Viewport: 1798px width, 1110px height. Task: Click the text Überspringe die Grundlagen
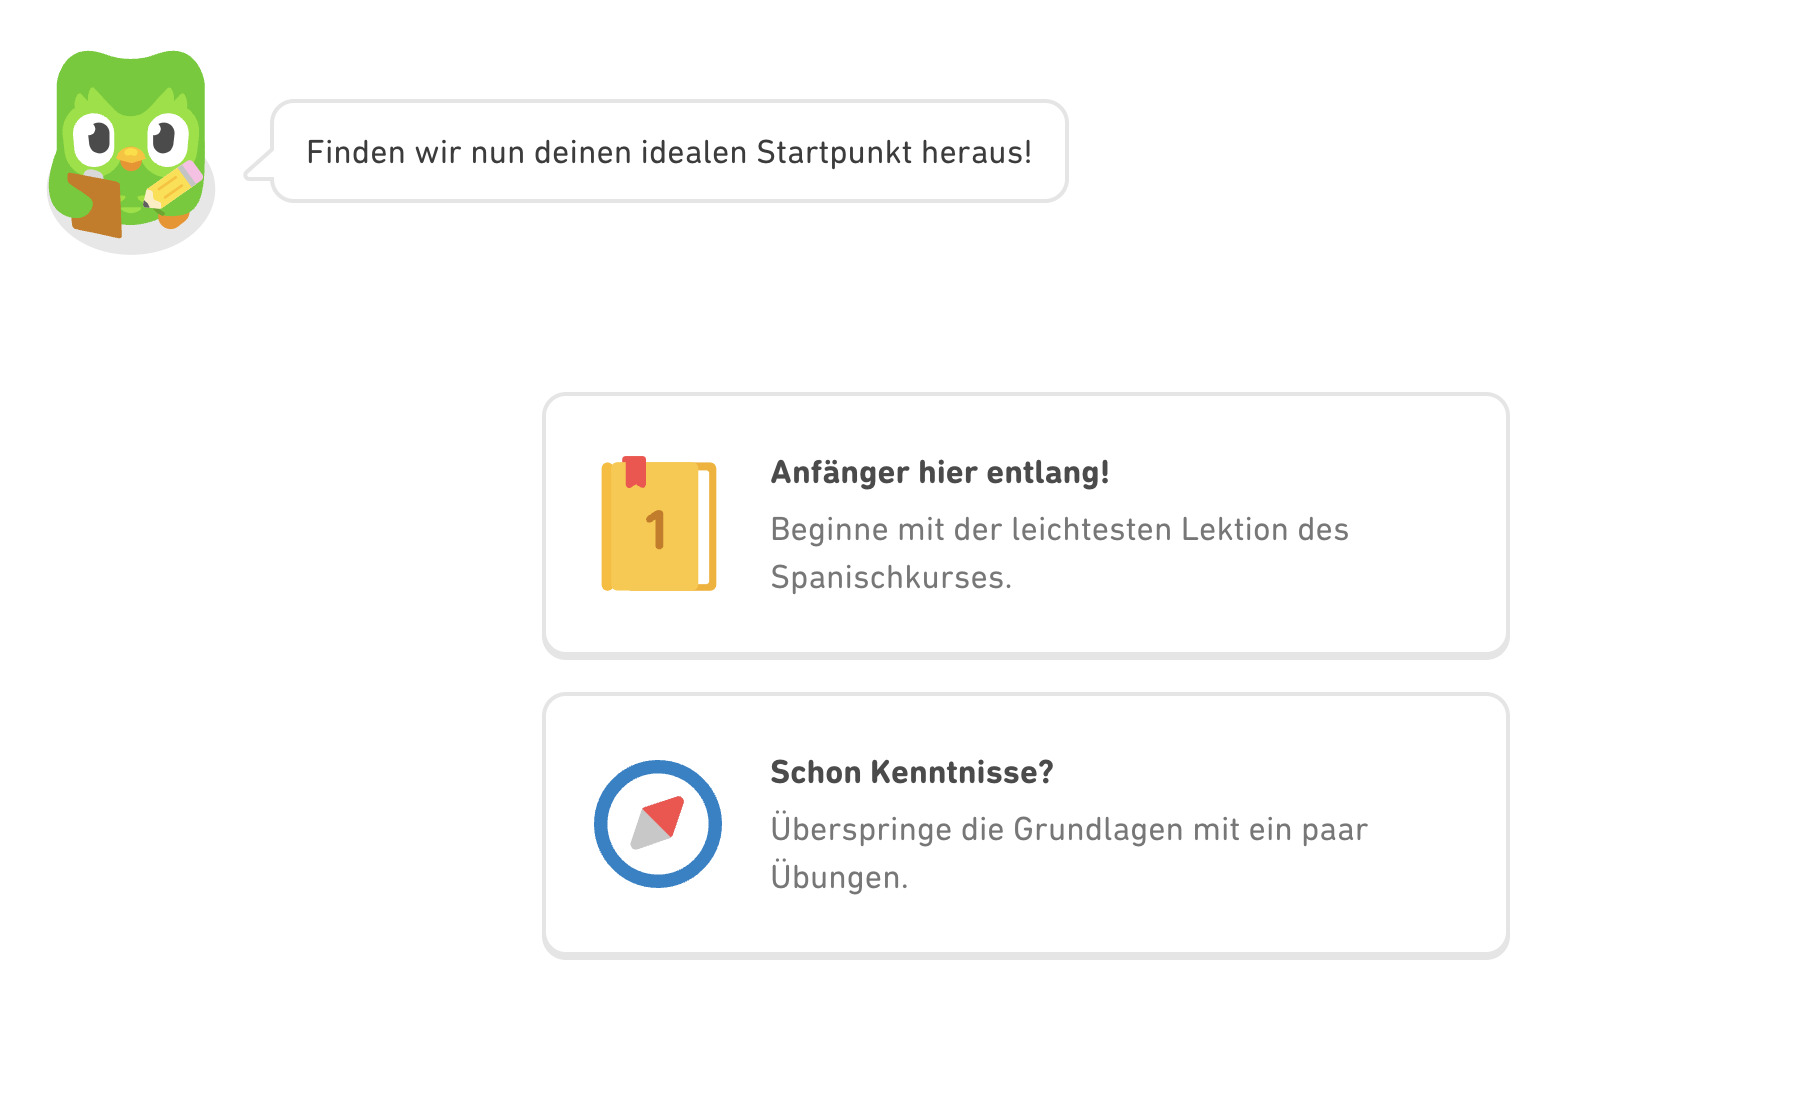[x=1070, y=828]
